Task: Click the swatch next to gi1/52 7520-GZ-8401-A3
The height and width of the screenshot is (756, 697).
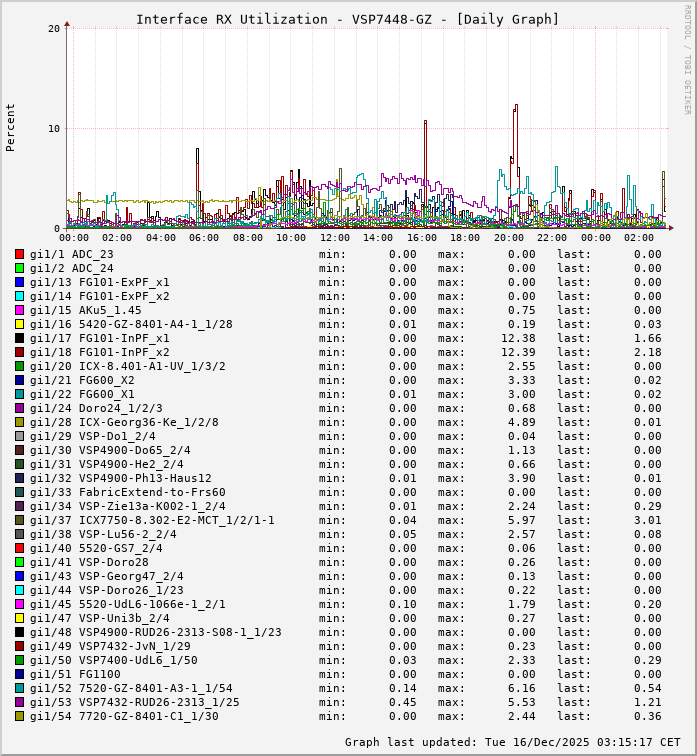Action: [x=19, y=688]
